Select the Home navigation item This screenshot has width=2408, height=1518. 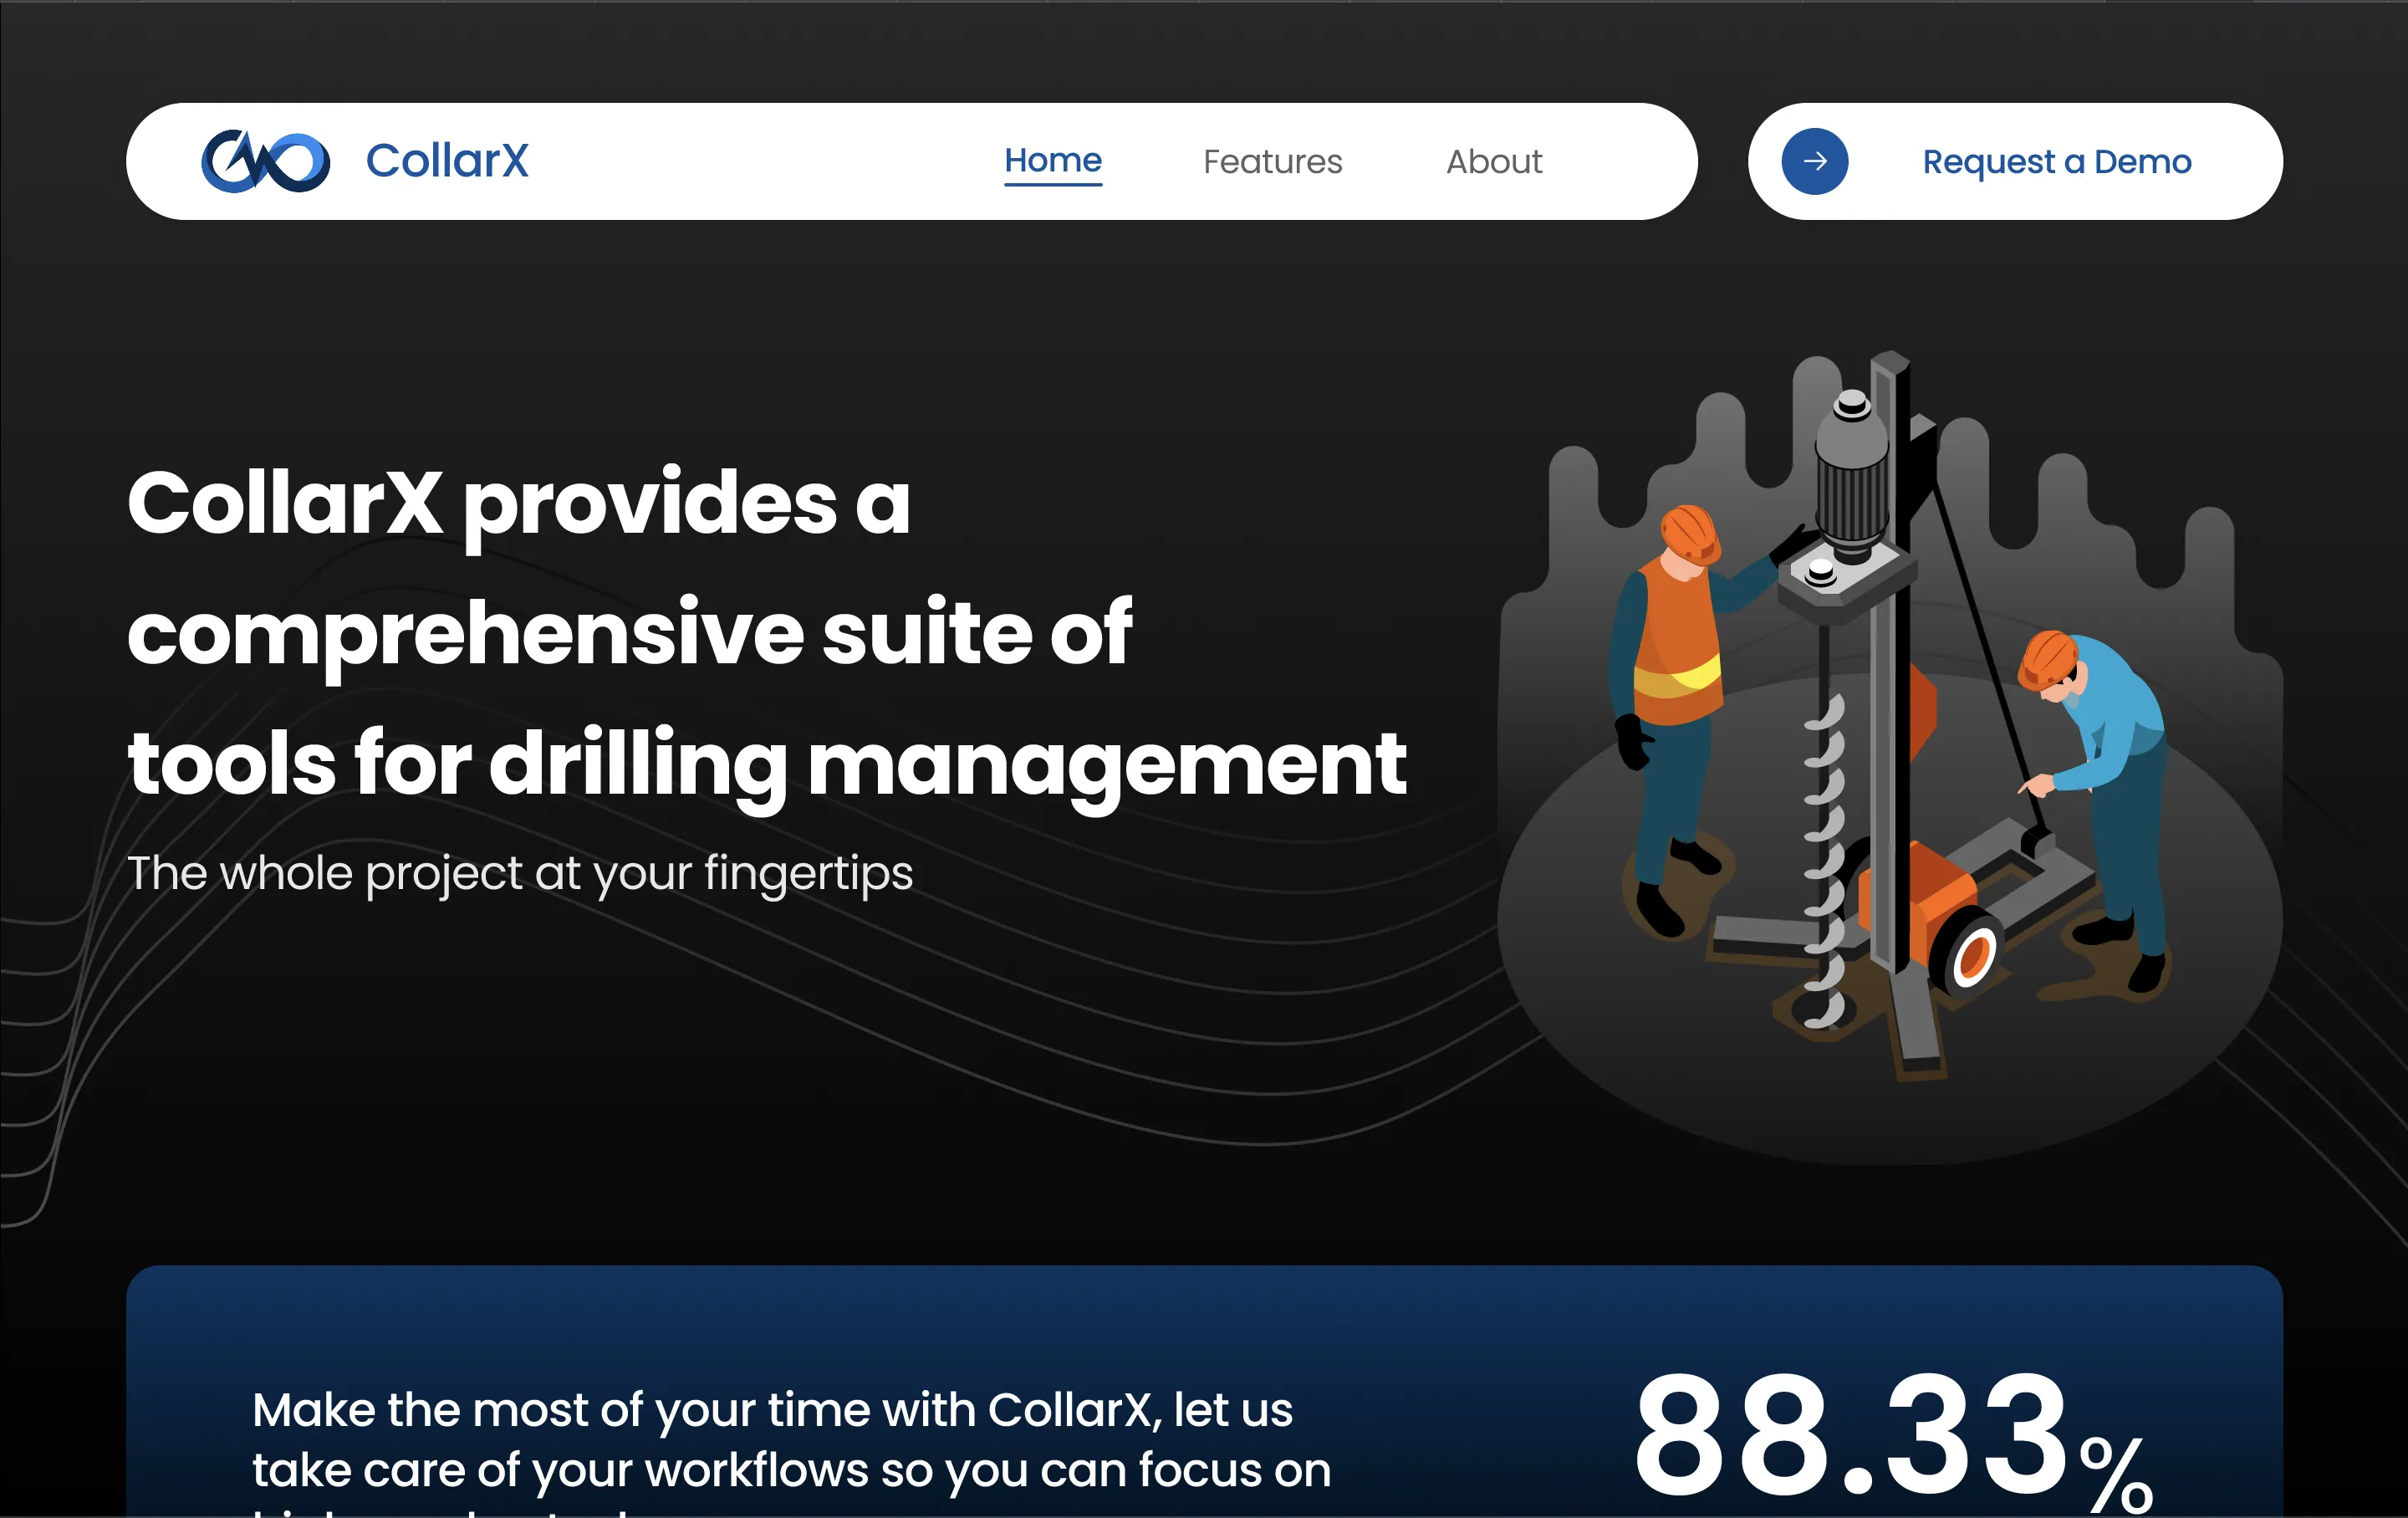1052,159
